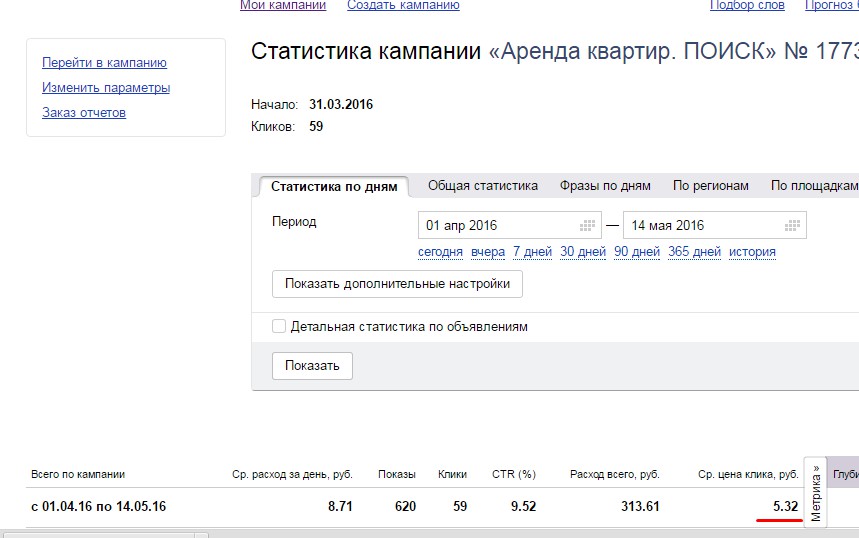Viewport: 859px width, 538px height.
Task: Open Мои кампании in top navigation
Action: (x=283, y=6)
